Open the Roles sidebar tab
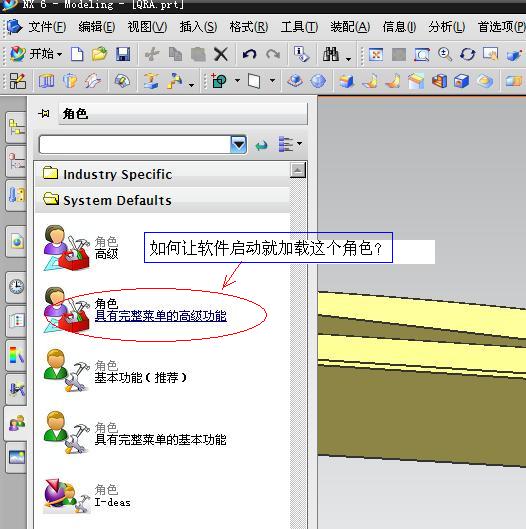Image resolution: width=526 pixels, height=529 pixels. tap(16, 423)
